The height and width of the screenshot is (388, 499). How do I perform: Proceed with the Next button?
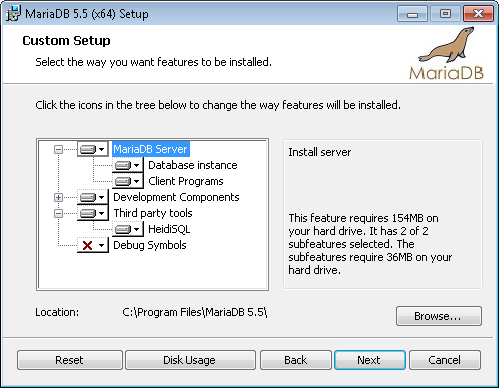[x=370, y=360]
